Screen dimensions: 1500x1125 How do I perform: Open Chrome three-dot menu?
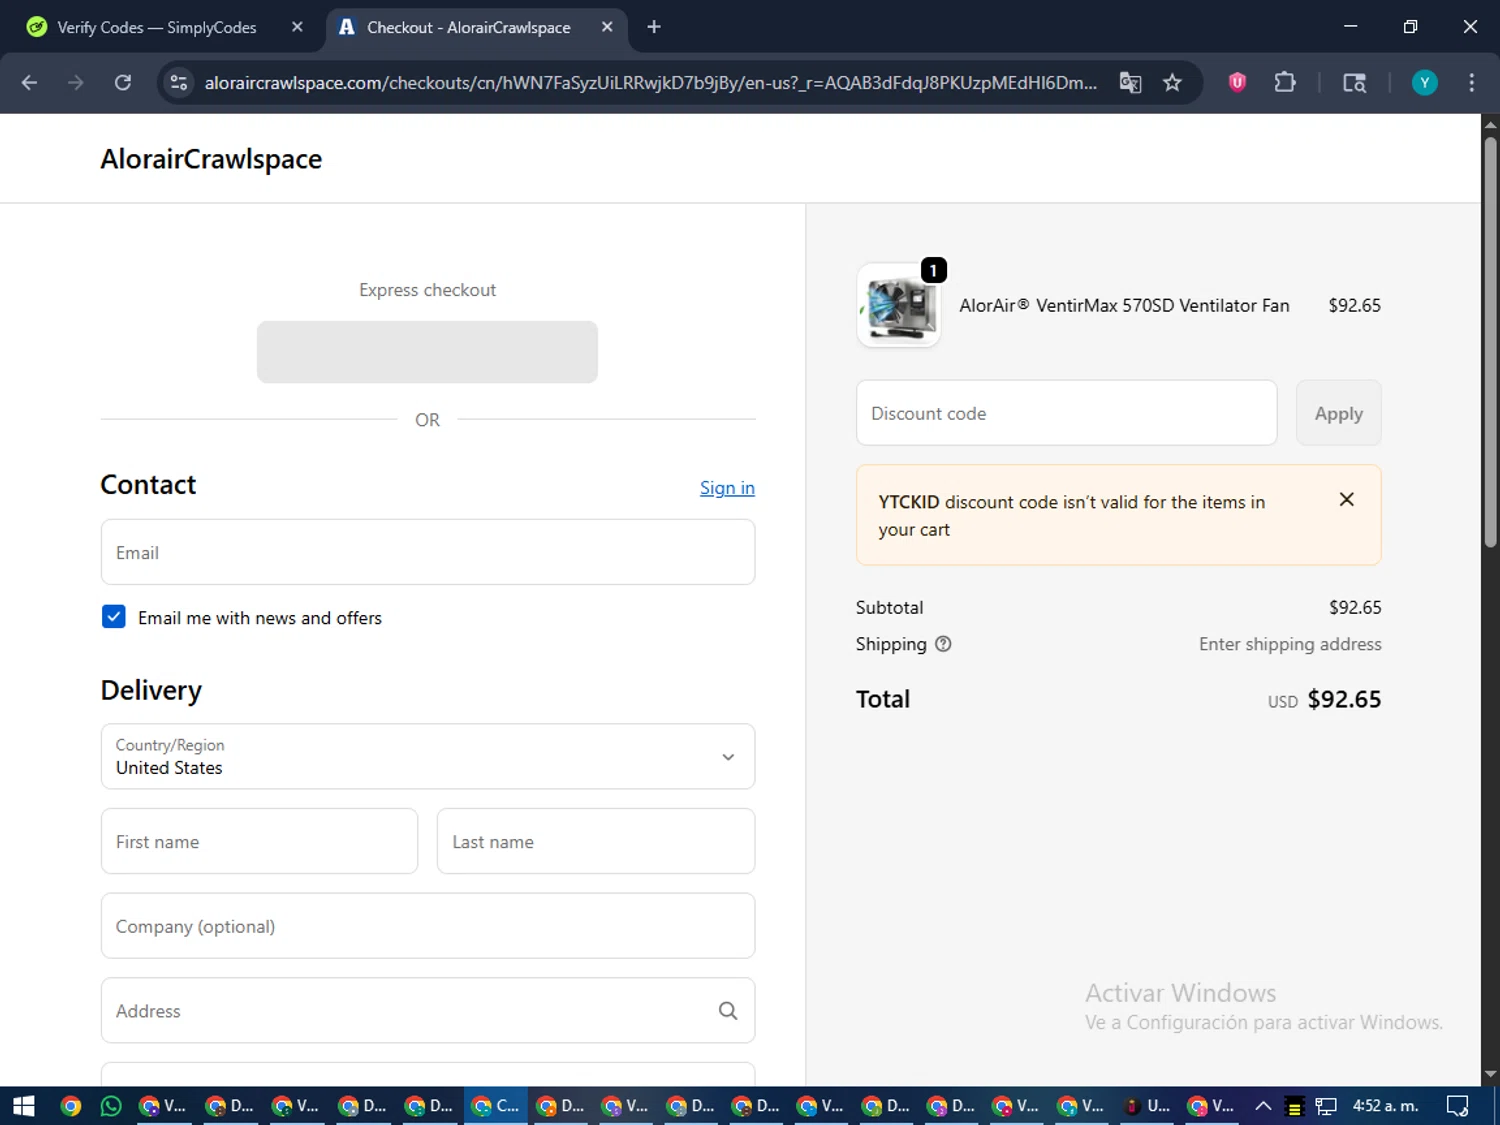click(x=1471, y=83)
